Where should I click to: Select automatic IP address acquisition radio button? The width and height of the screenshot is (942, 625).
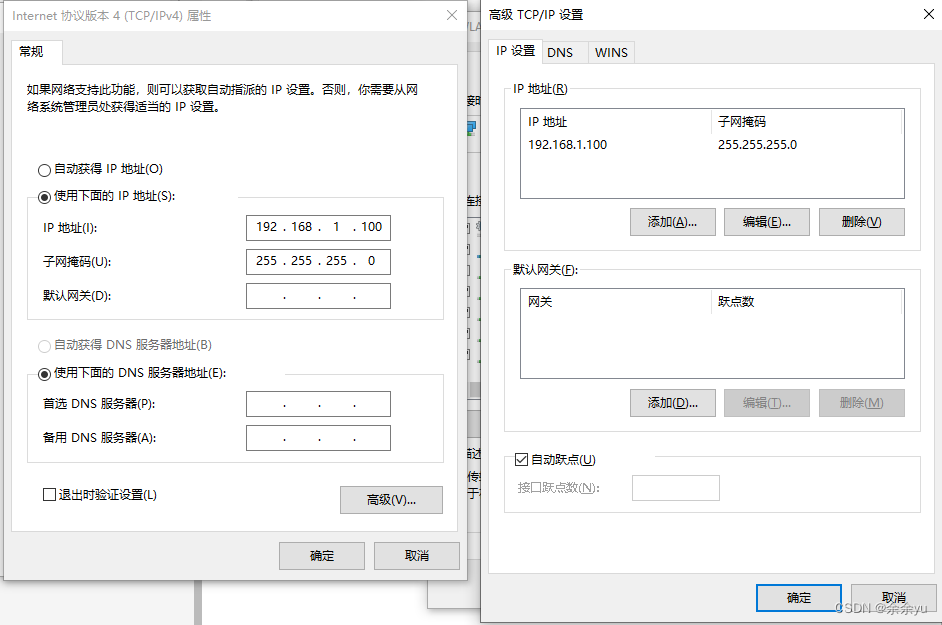[x=44, y=170]
